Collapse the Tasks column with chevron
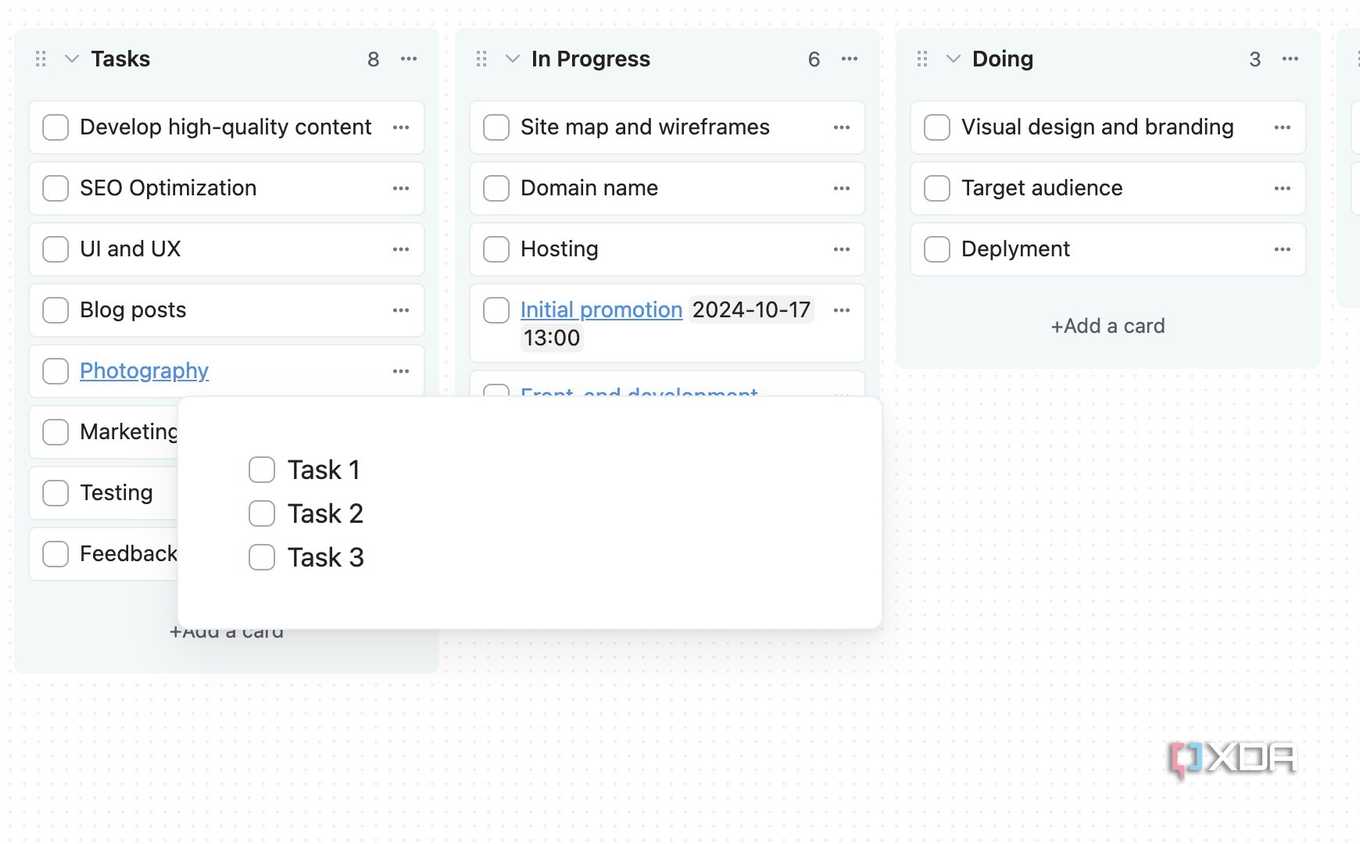Viewport: 1360px width, 844px height. click(72, 59)
